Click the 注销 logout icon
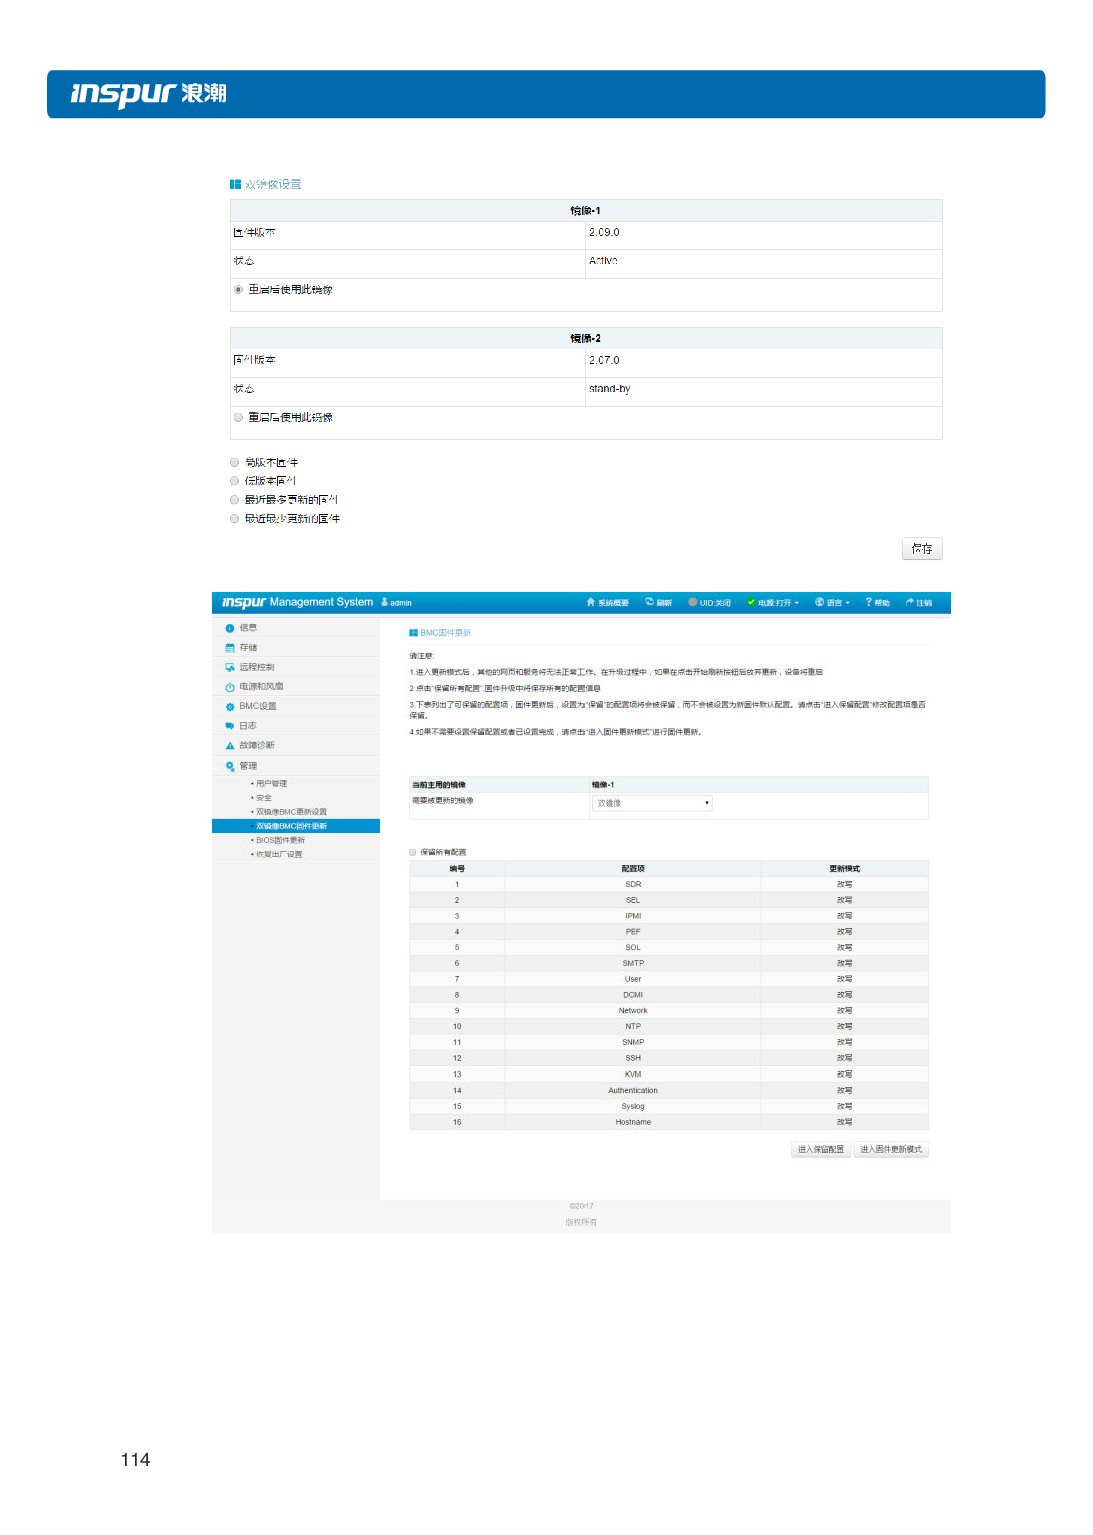Screen dimensions: 1093x1535 click(x=909, y=602)
